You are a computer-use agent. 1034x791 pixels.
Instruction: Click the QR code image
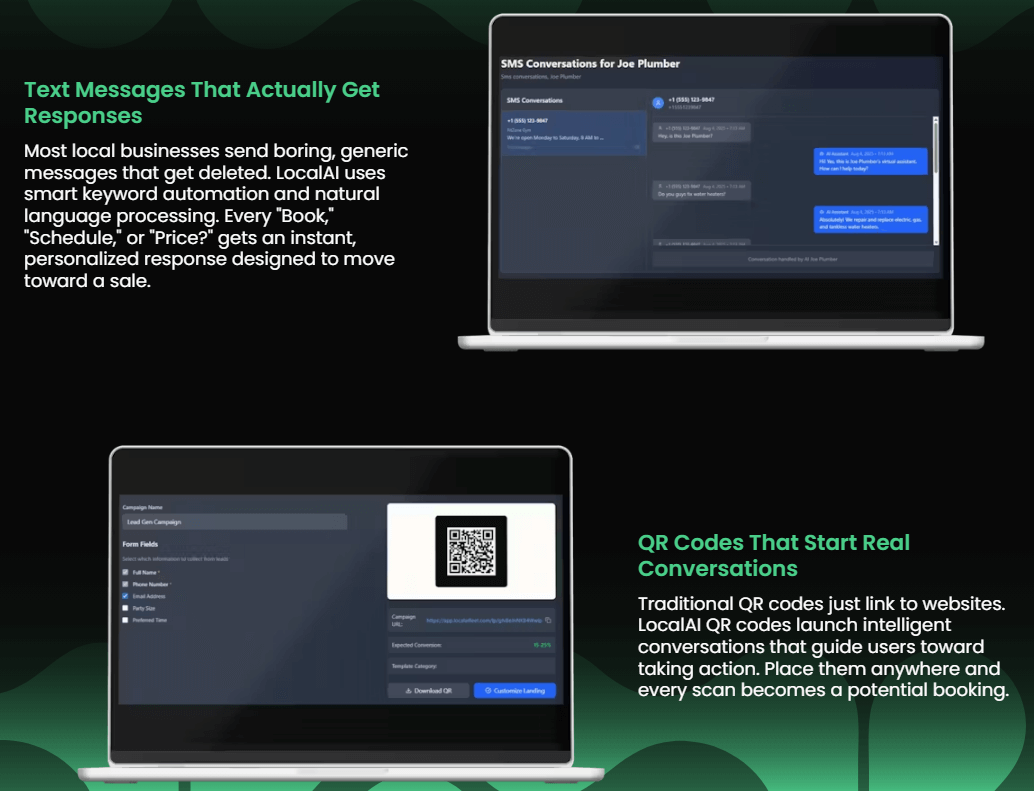coord(471,551)
